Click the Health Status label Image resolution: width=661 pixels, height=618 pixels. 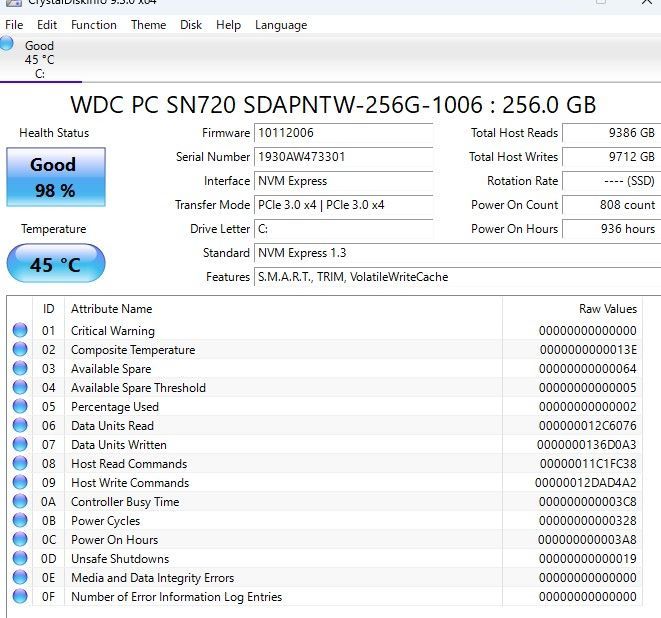(54, 133)
